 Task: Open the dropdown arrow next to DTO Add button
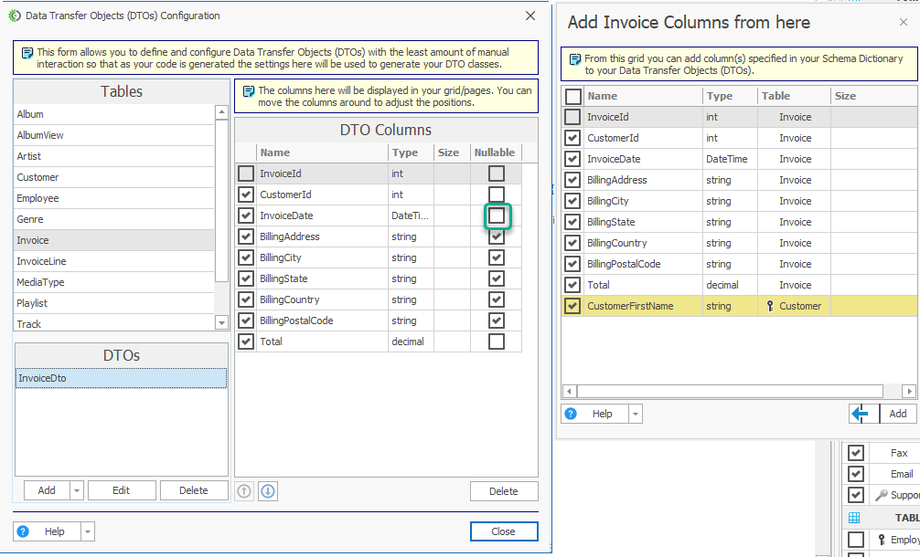point(77,490)
